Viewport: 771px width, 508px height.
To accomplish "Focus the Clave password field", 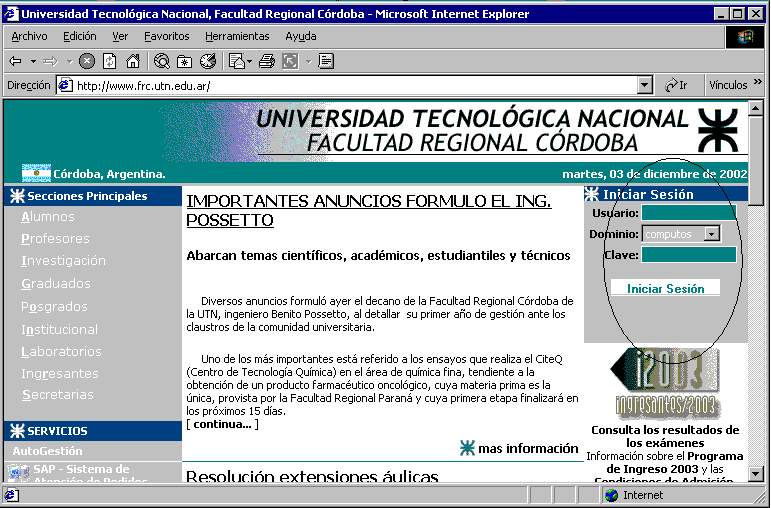I will coord(689,255).
